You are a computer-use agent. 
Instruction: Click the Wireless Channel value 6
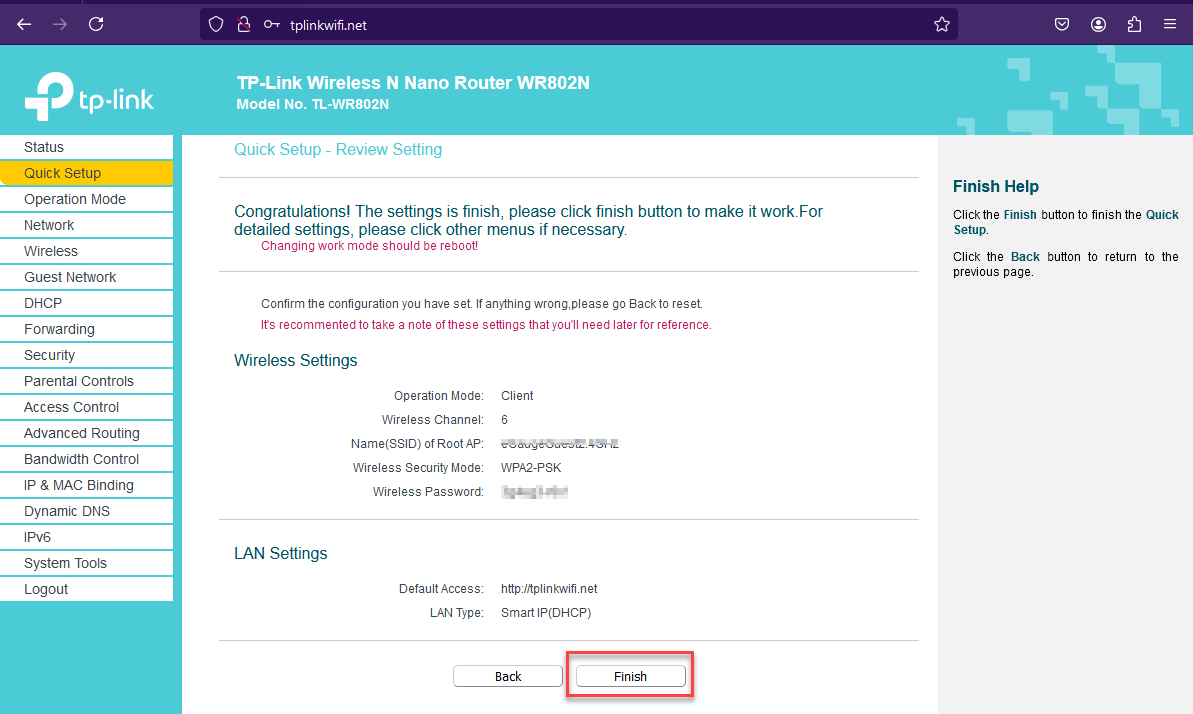(504, 419)
